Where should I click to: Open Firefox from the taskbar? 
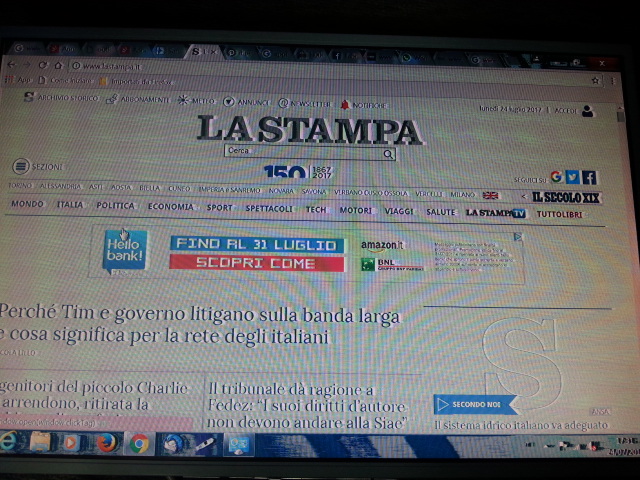click(107, 443)
